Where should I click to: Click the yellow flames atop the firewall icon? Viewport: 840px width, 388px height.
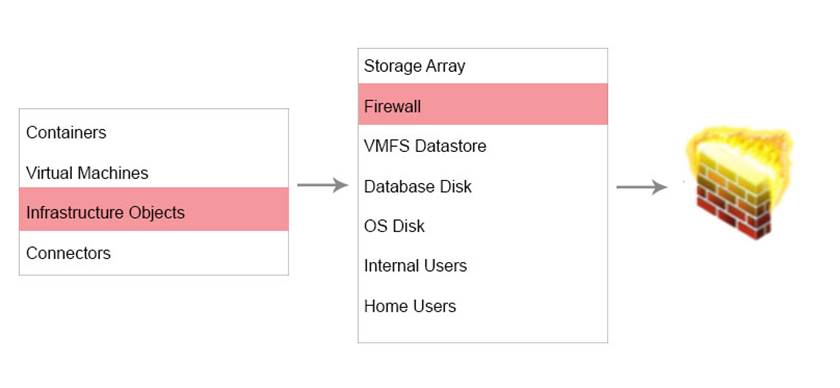coord(739,145)
